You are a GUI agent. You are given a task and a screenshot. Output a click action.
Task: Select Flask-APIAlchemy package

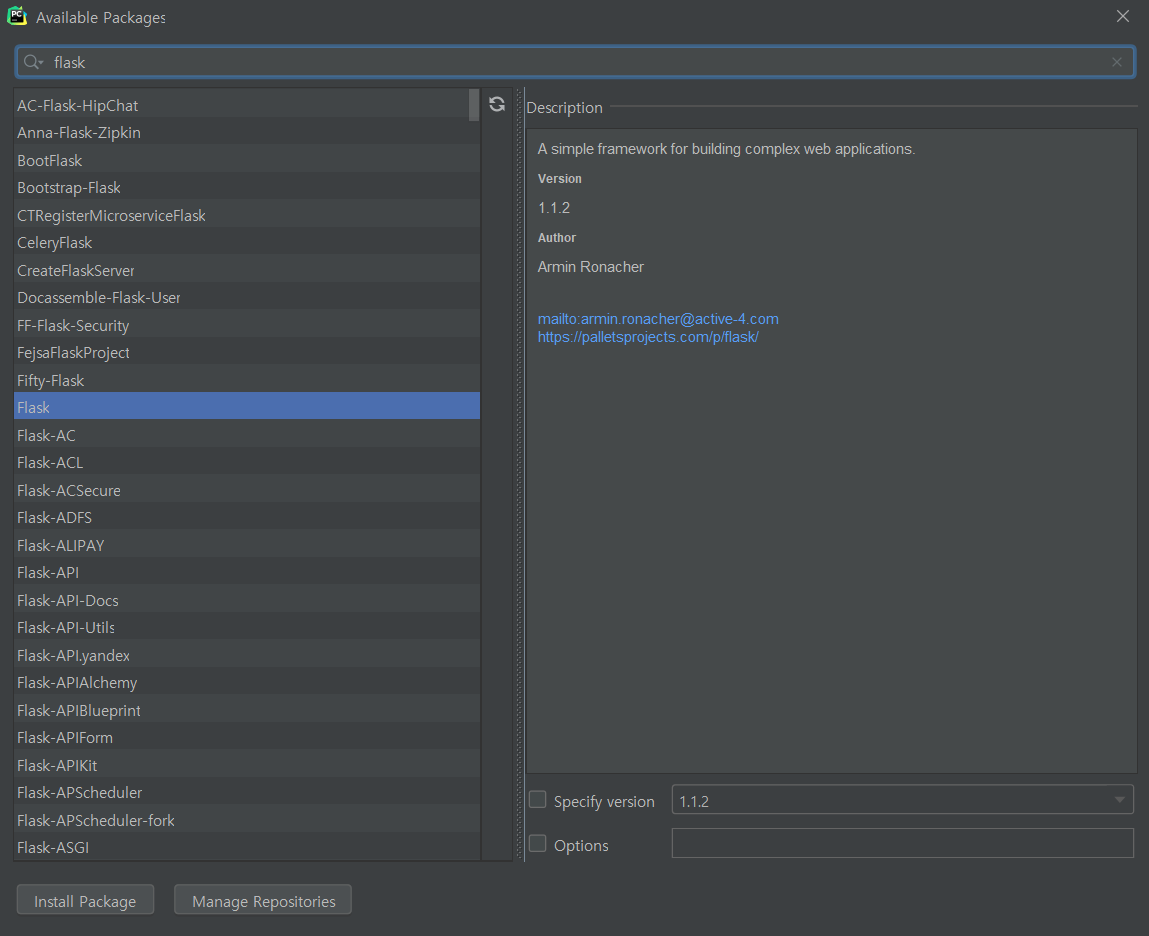tap(247, 682)
